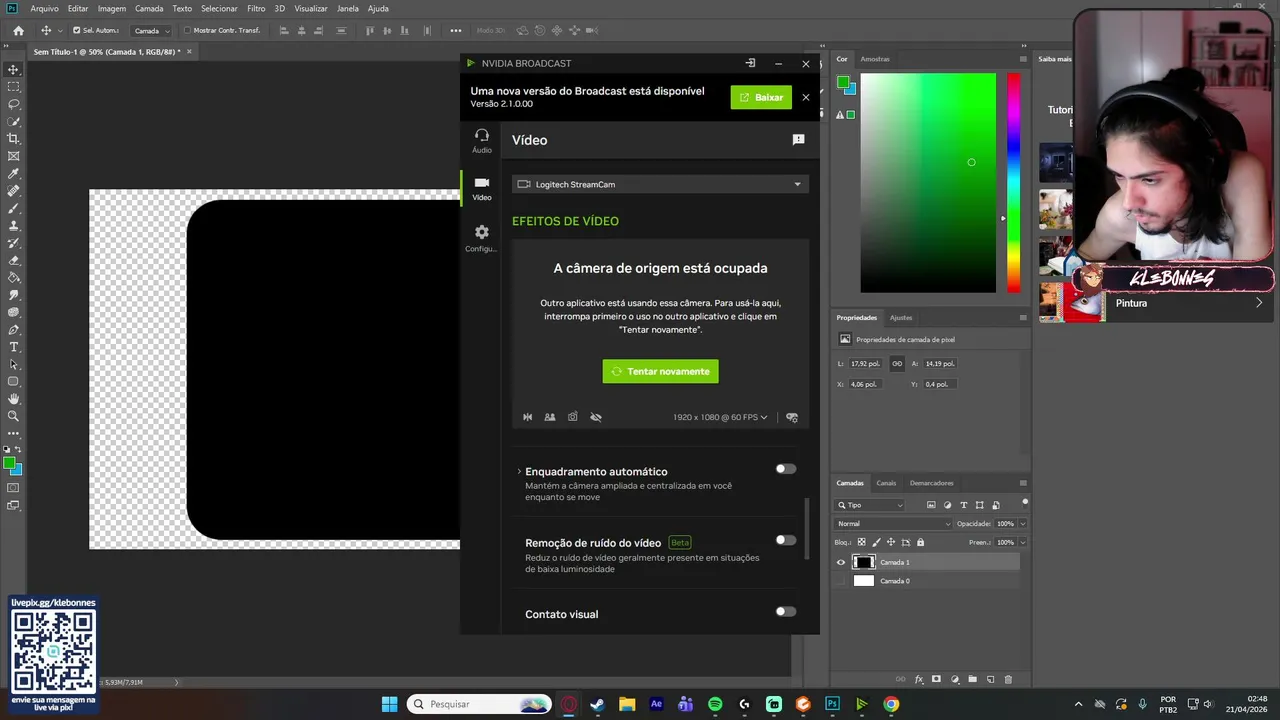
Task: Open the Opacidade value dropdown arrow
Action: (1022, 524)
